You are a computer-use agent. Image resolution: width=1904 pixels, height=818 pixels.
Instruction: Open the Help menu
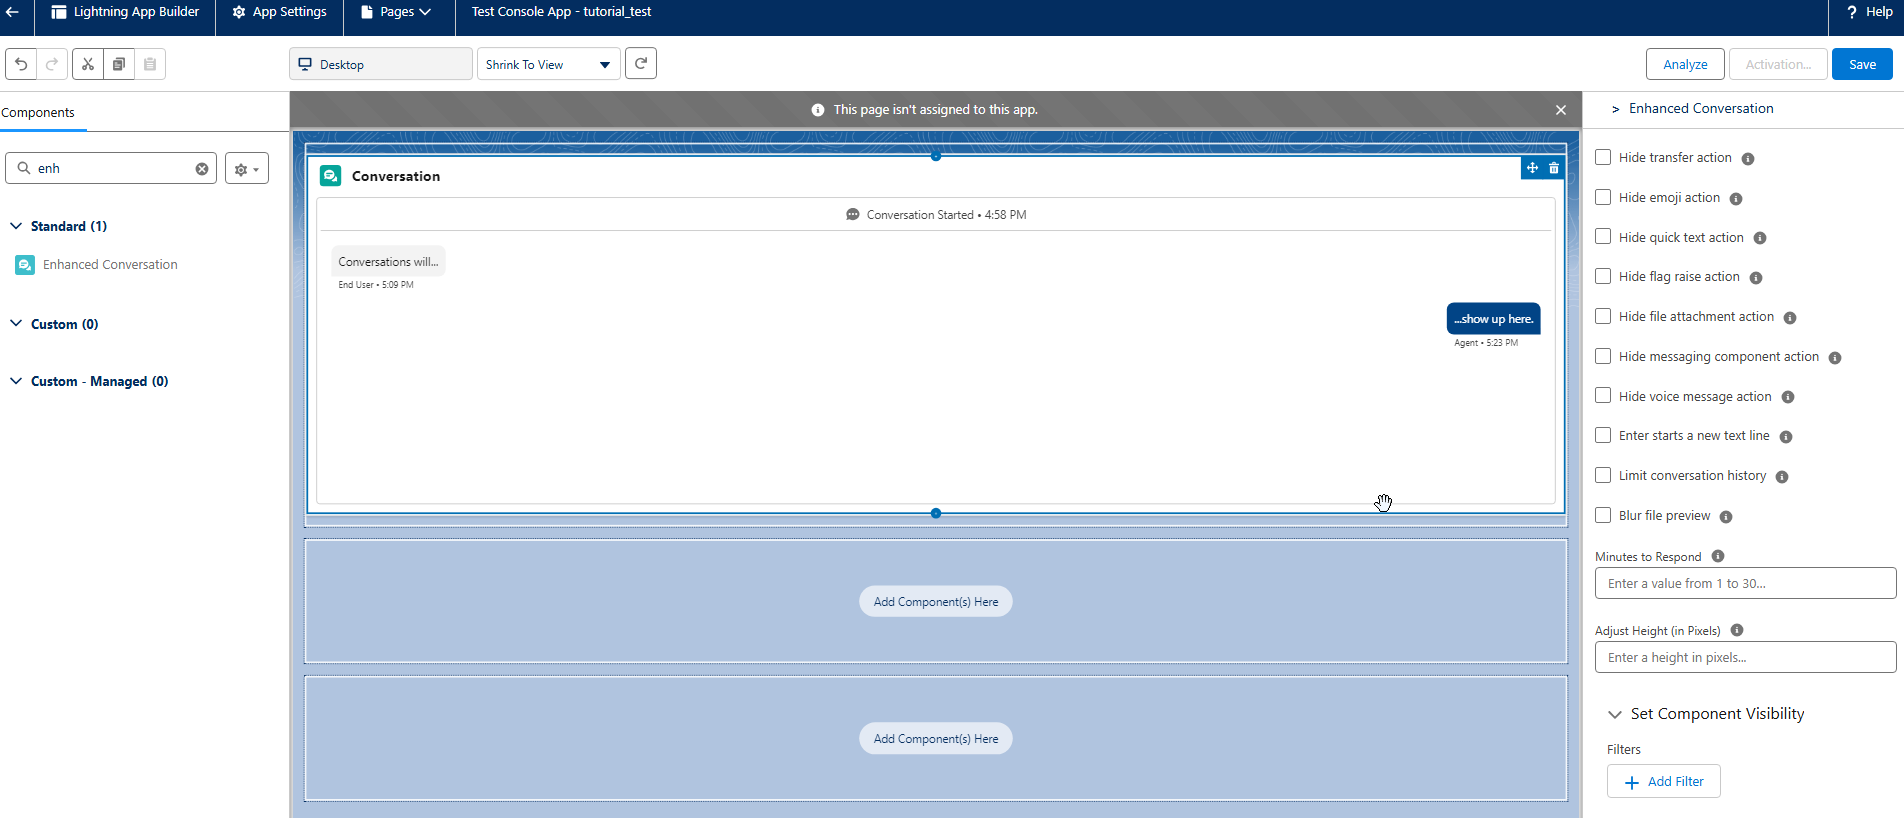point(1869,12)
